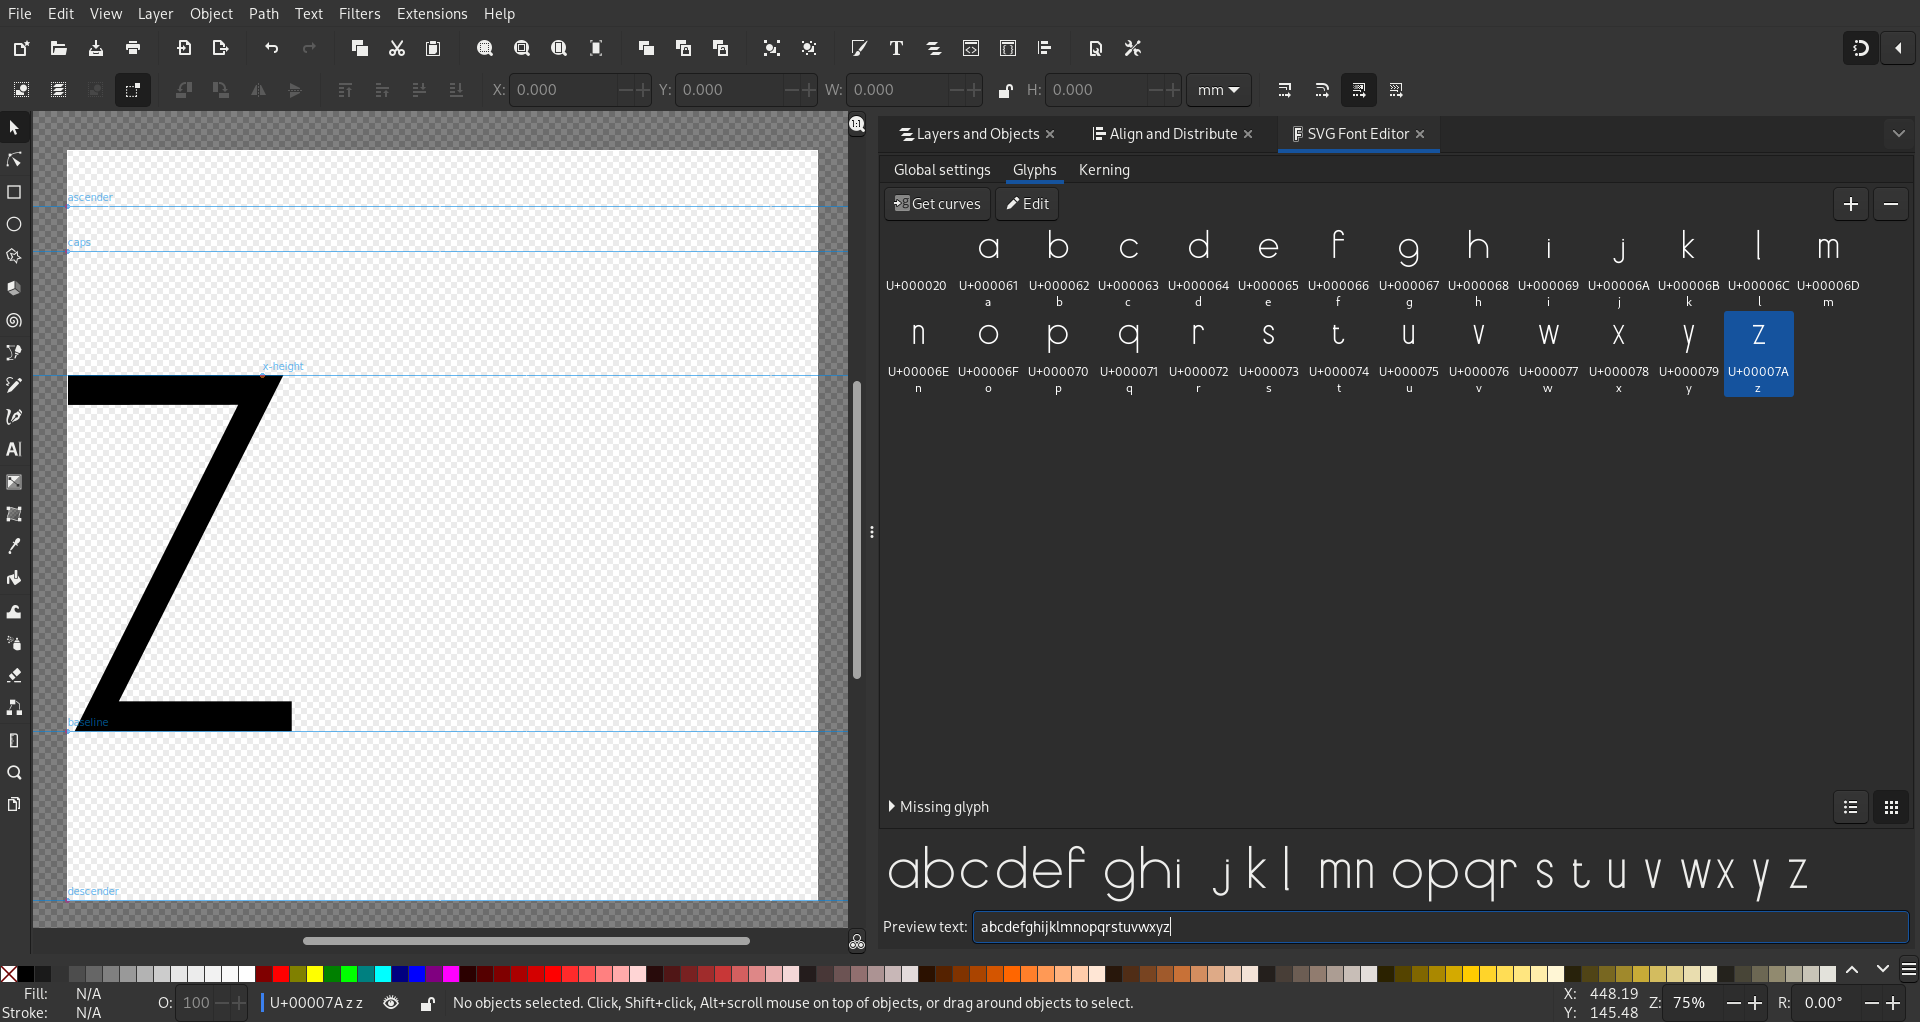The width and height of the screenshot is (1920, 1022).
Task: Open the mm units dropdown
Action: pyautogui.click(x=1219, y=90)
